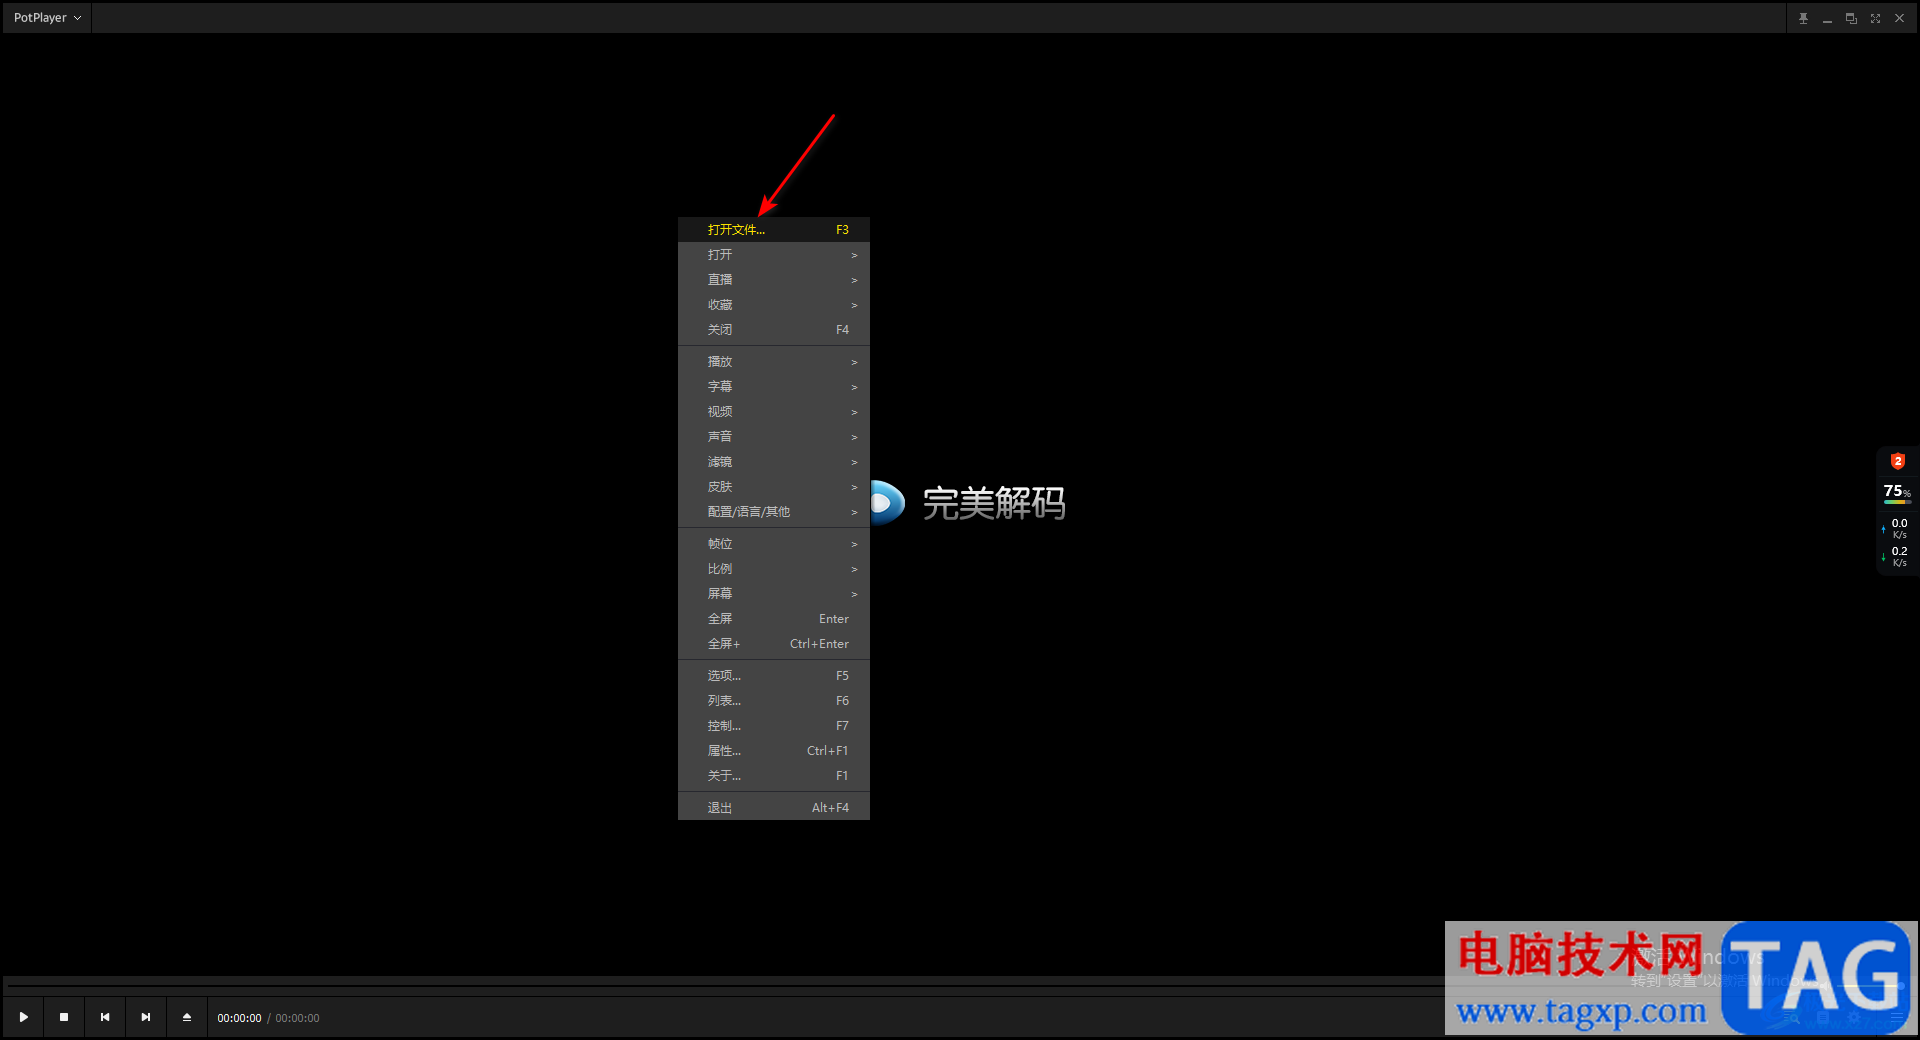Select 全屏 (Enter) menu entry
The width and height of the screenshot is (1920, 1040).
click(774, 619)
